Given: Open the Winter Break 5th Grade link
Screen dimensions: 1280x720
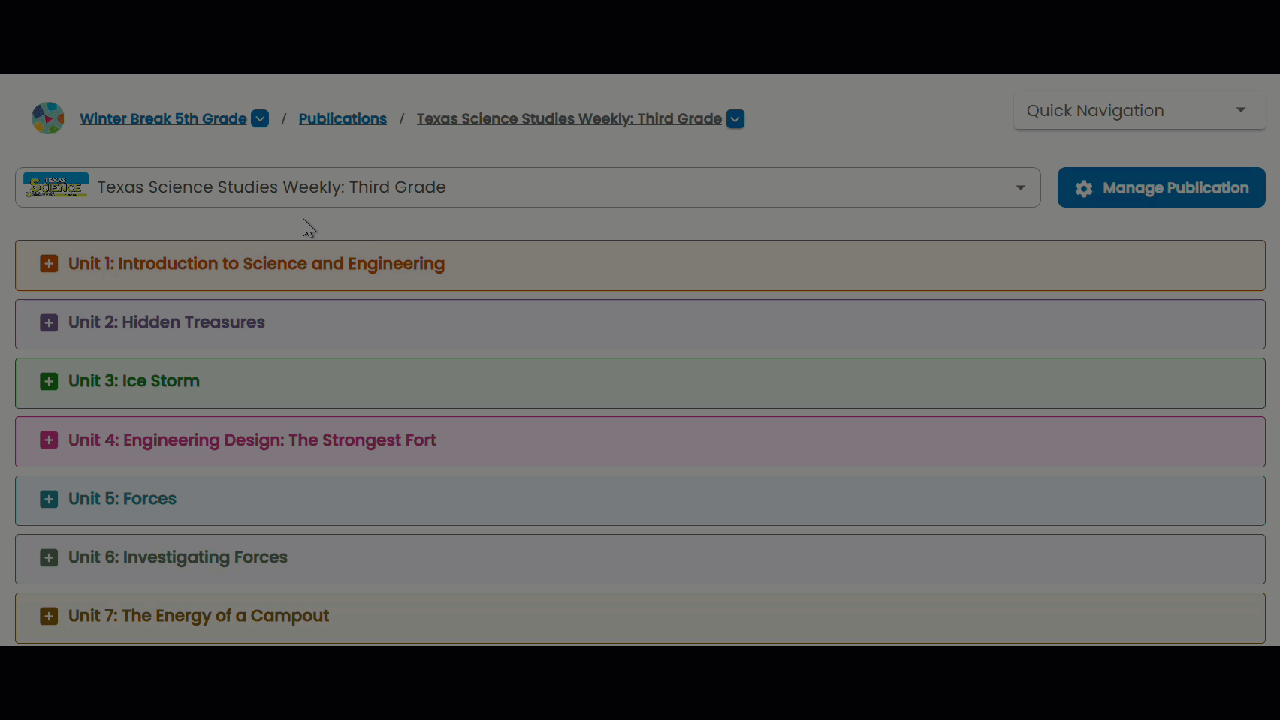Looking at the screenshot, I should [x=163, y=119].
